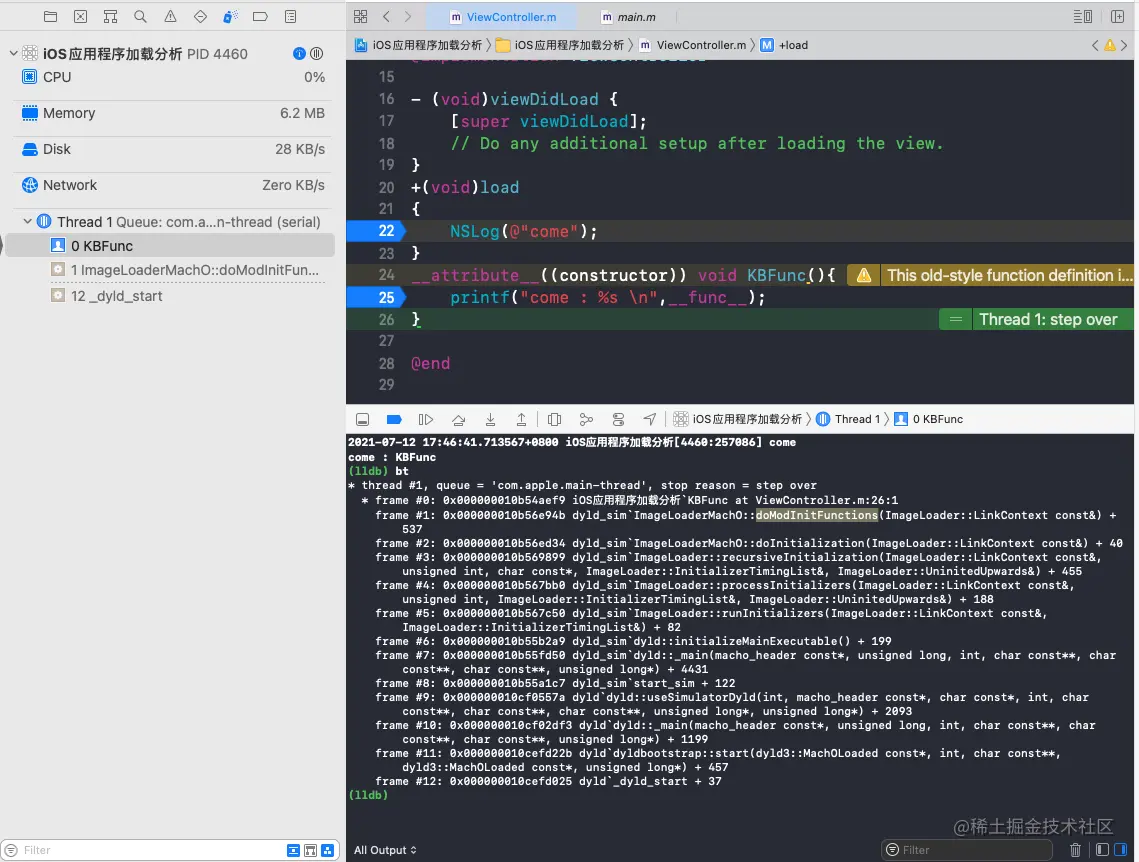Click process info blue button
The image size is (1139, 862).
click(x=299, y=53)
